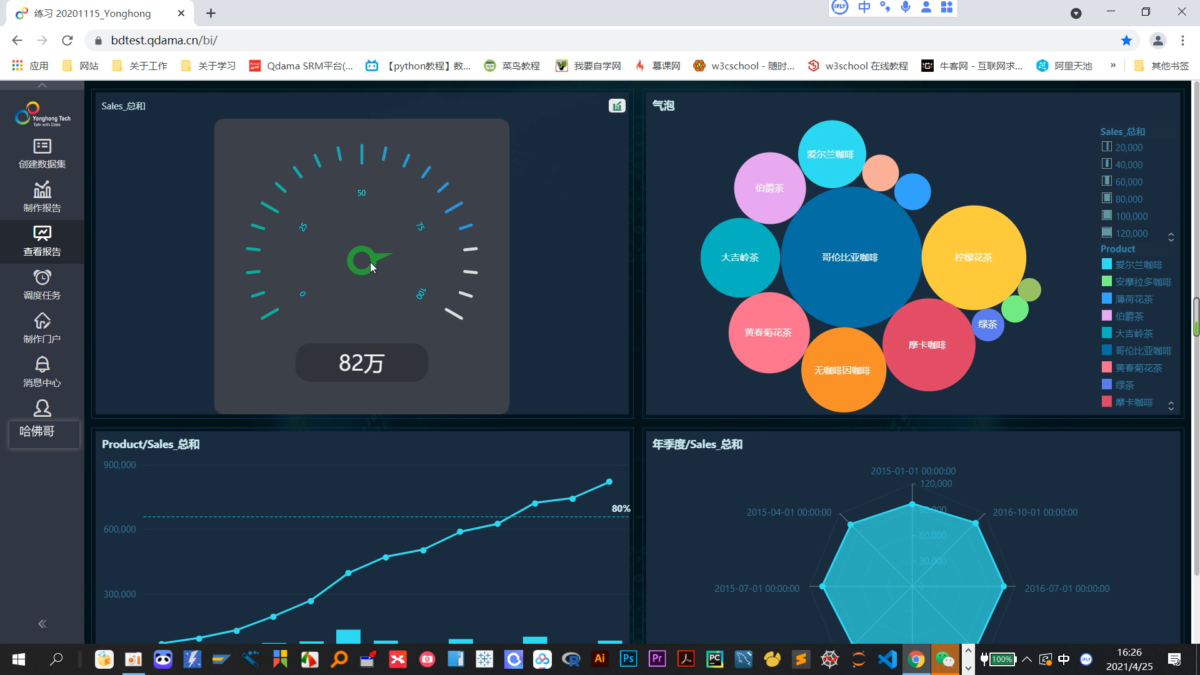
Task: Click the 年季度/Sales_总和 panel title
Action: 697,444
